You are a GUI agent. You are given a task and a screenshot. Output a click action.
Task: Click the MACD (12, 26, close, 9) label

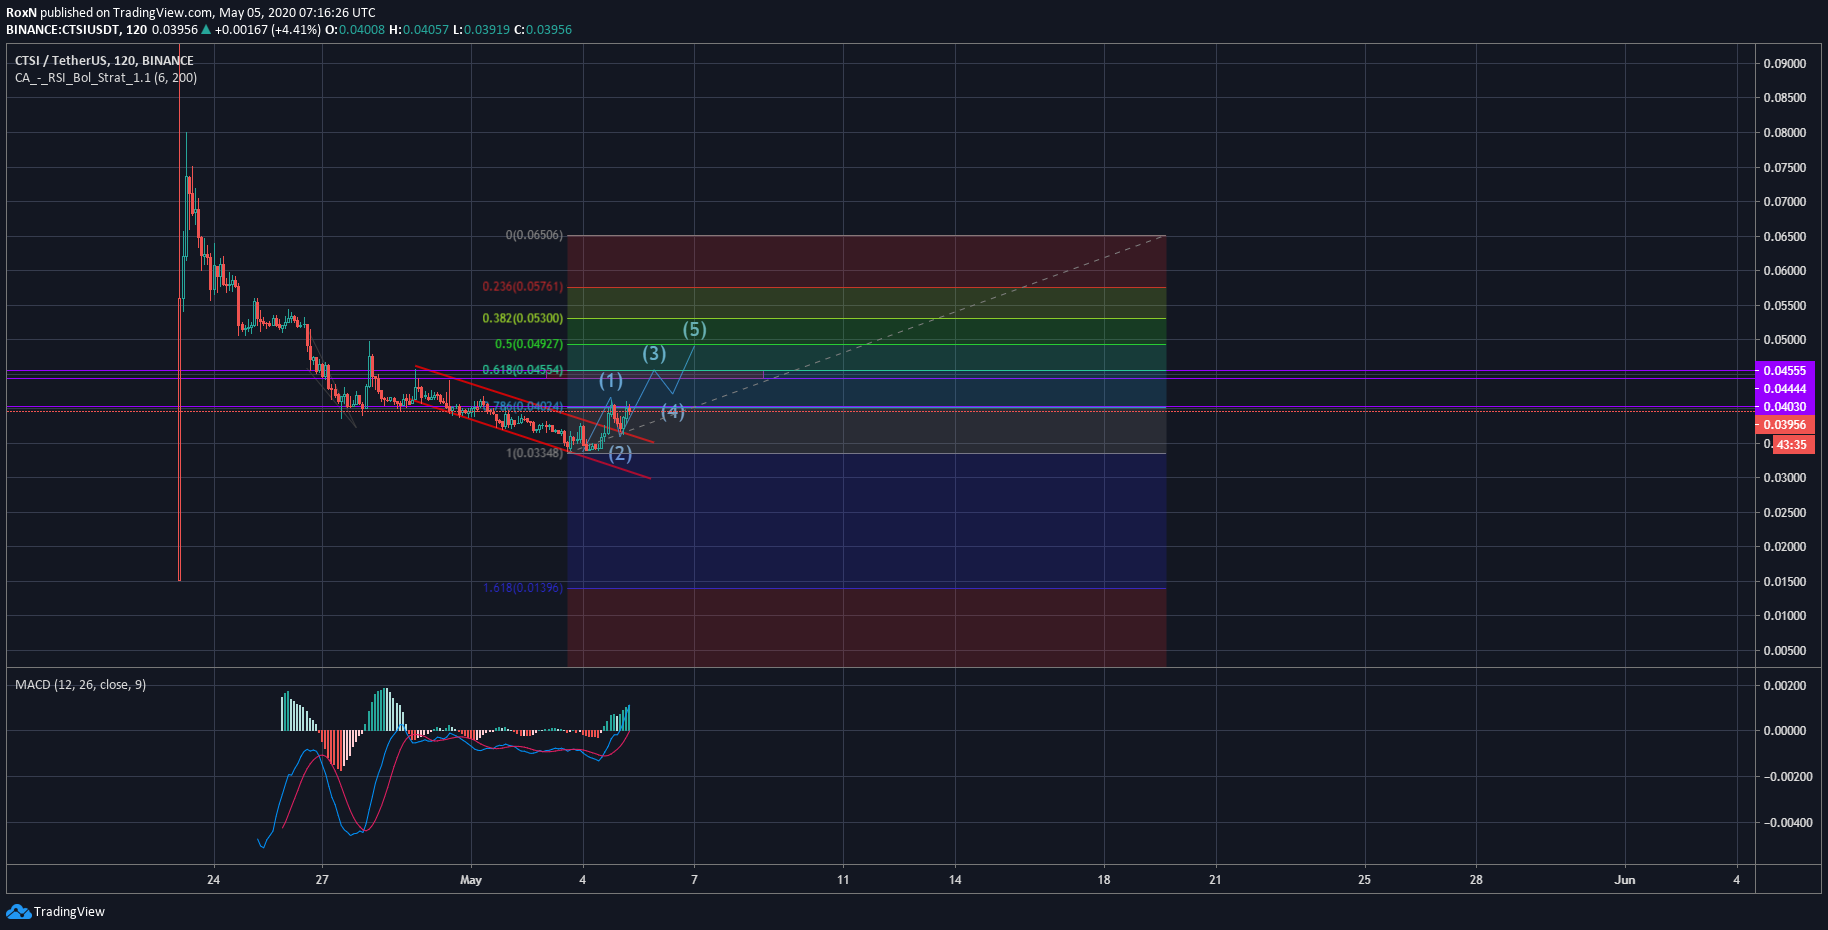80,684
